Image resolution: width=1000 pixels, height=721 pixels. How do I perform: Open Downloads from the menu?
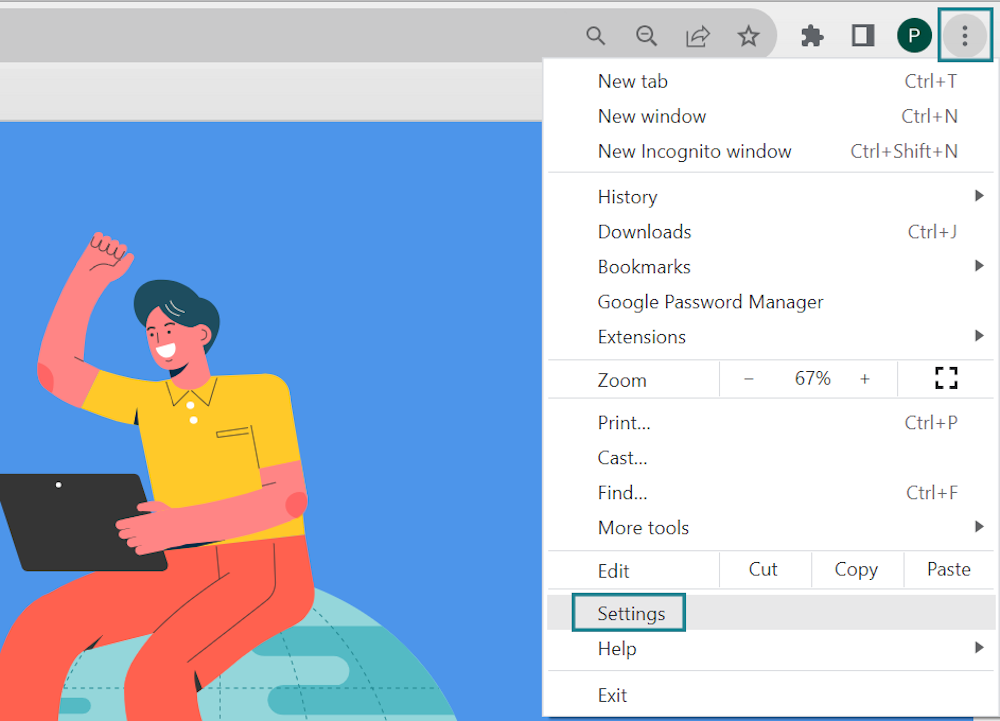[x=644, y=232]
